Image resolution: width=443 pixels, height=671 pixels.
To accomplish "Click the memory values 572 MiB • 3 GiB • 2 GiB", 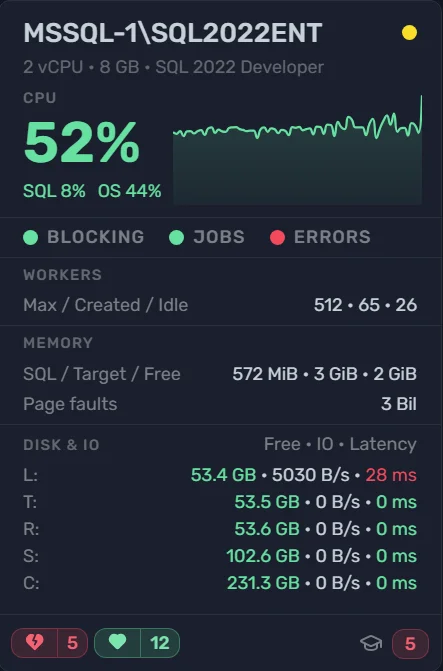I will click(324, 374).
